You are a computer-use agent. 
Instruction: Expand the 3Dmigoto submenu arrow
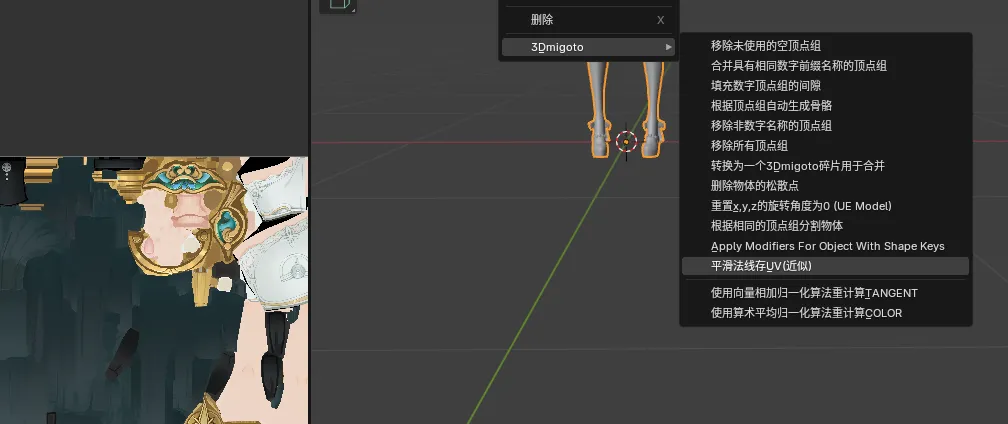[669, 47]
